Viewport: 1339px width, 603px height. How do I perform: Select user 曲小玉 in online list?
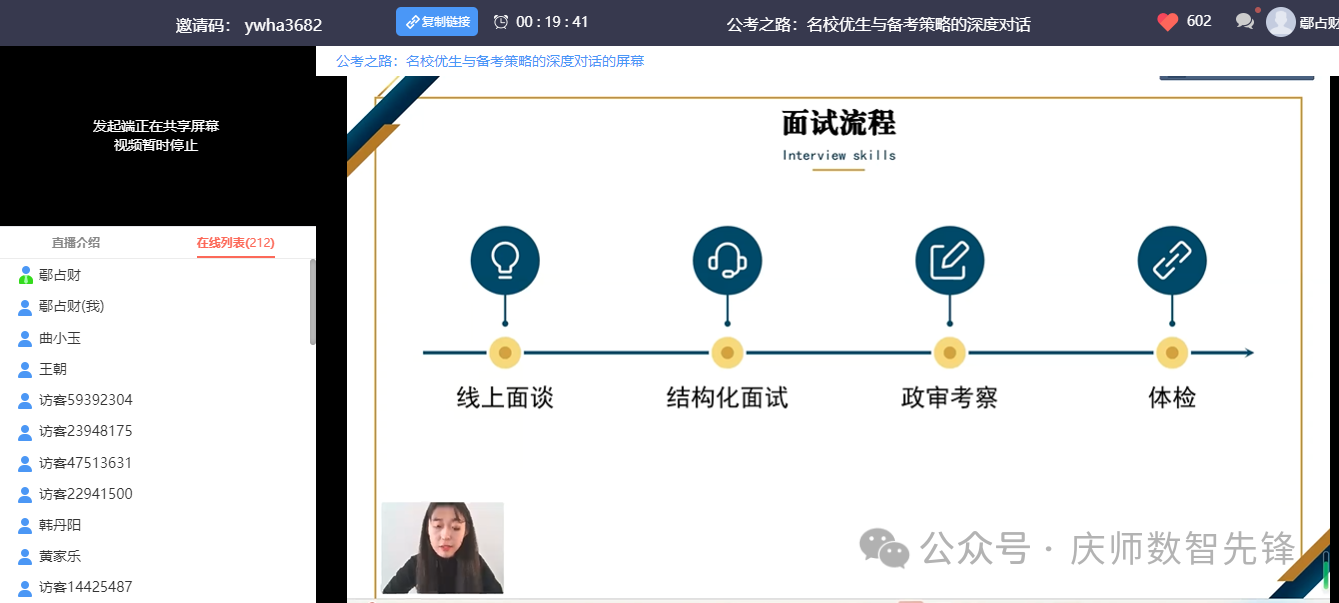pos(60,338)
